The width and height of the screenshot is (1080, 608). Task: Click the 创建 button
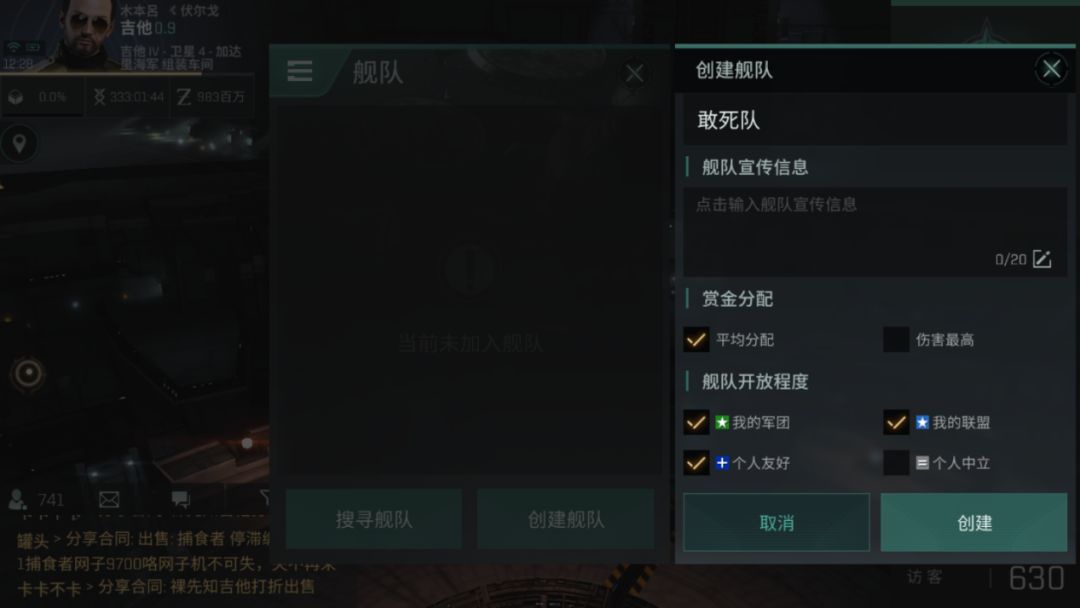point(974,523)
